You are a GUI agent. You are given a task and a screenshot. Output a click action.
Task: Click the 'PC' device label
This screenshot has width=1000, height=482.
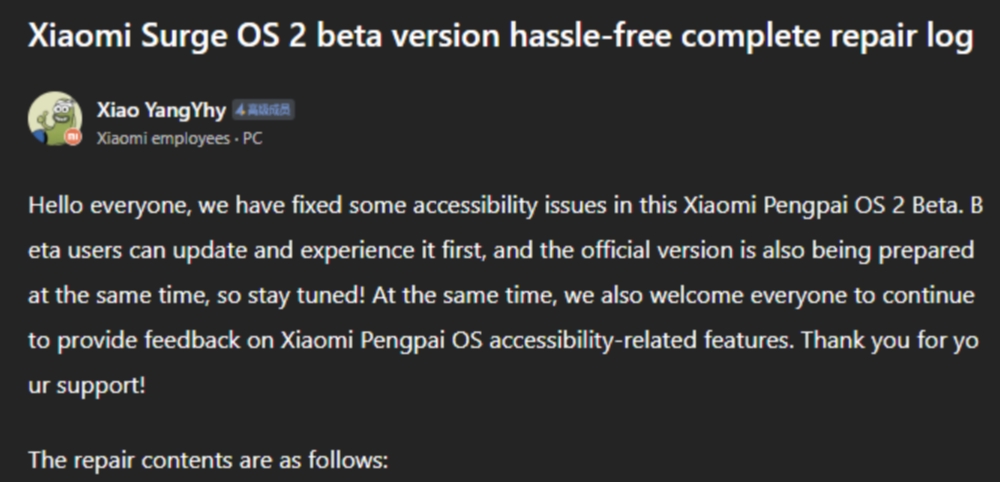click(252, 139)
